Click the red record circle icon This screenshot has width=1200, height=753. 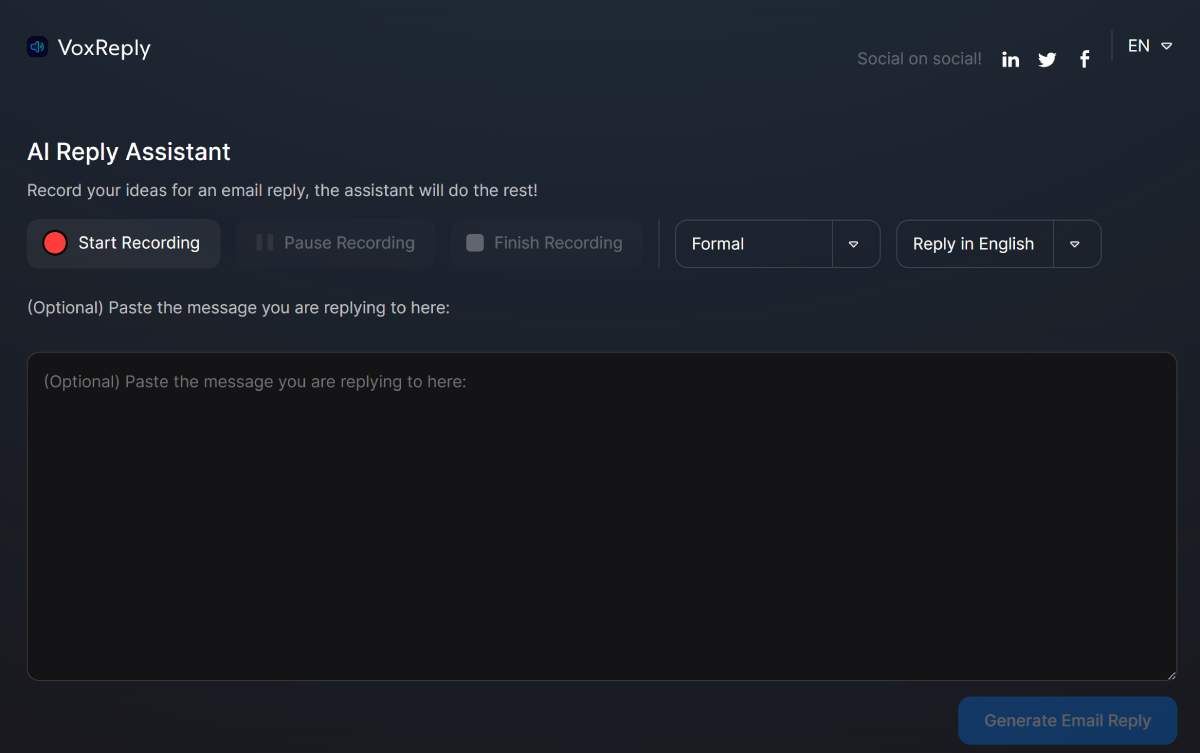(x=55, y=243)
